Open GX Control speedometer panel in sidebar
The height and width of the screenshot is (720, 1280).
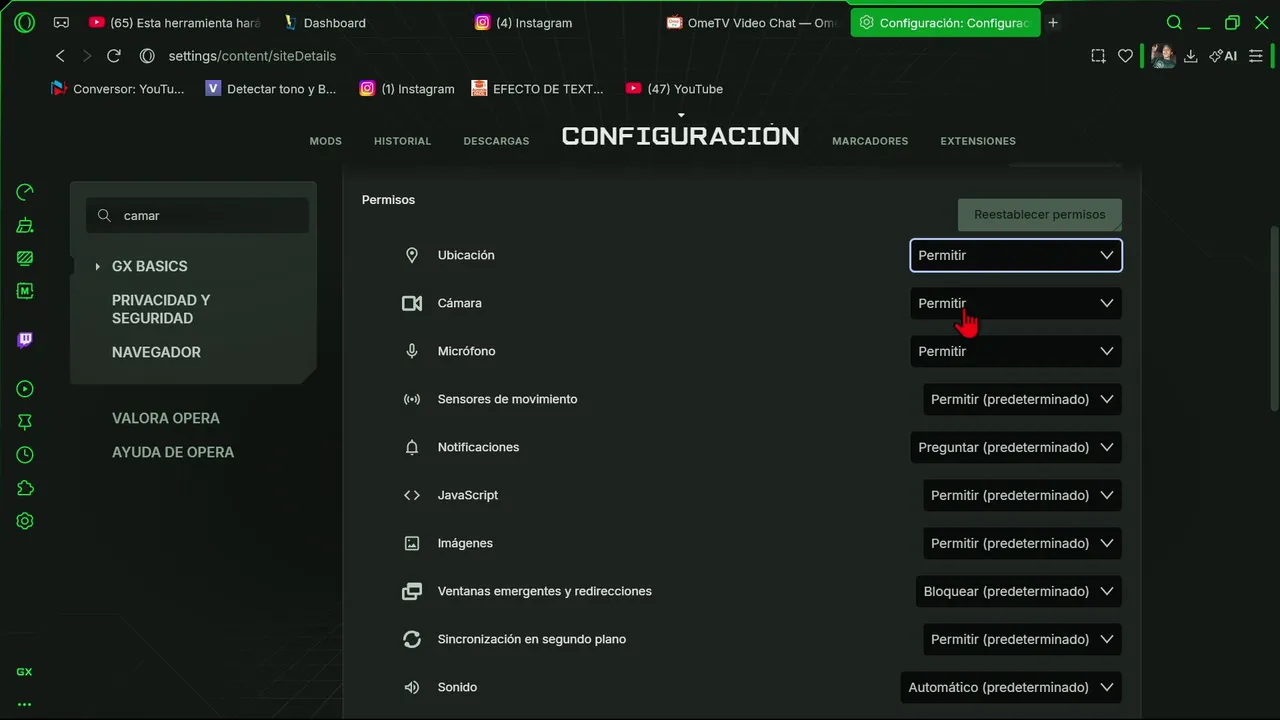click(x=25, y=192)
